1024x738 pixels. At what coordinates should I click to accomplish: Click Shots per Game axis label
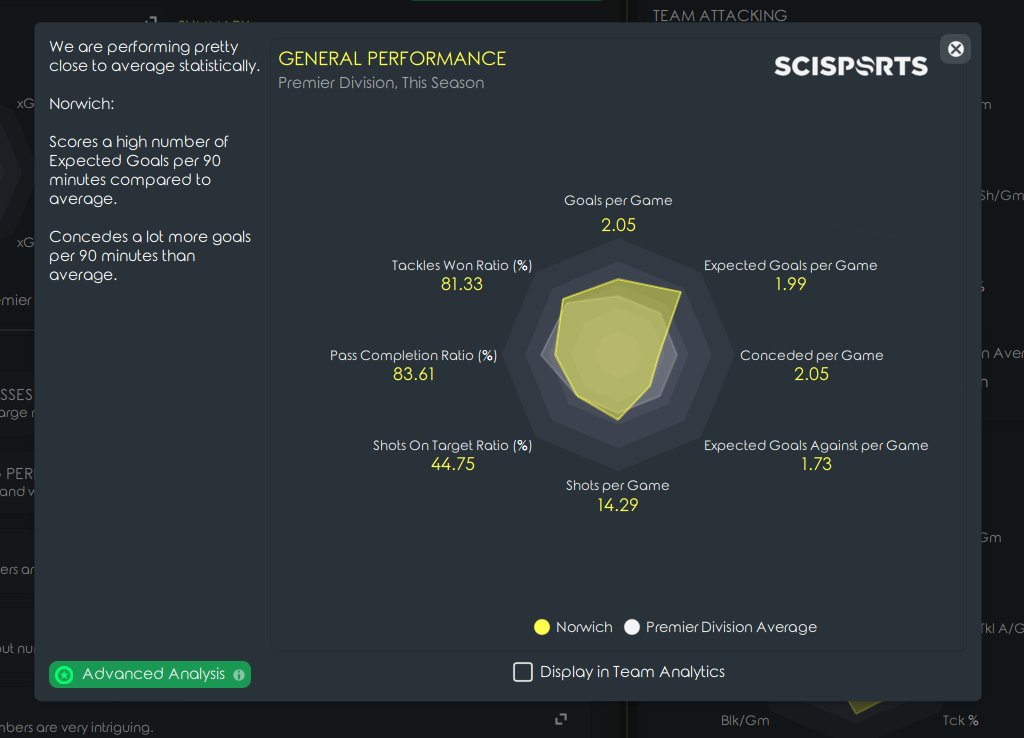[x=617, y=485]
